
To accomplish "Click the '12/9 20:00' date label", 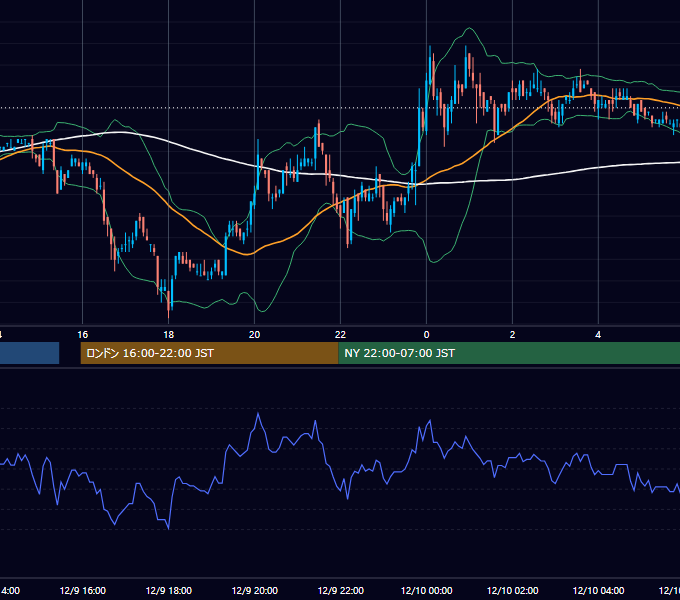I will pos(255,590).
